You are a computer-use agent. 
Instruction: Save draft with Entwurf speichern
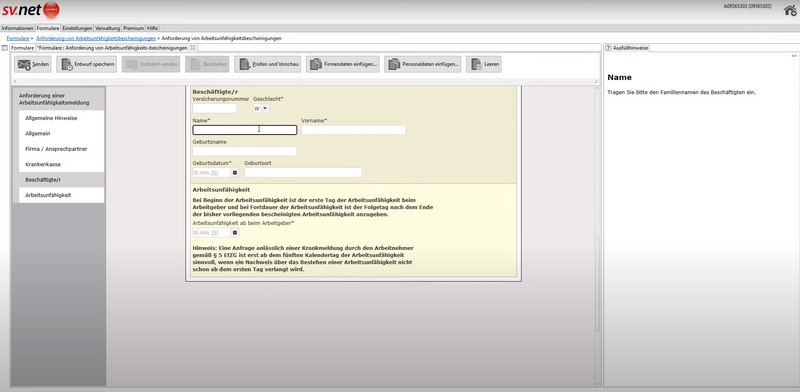pos(87,64)
